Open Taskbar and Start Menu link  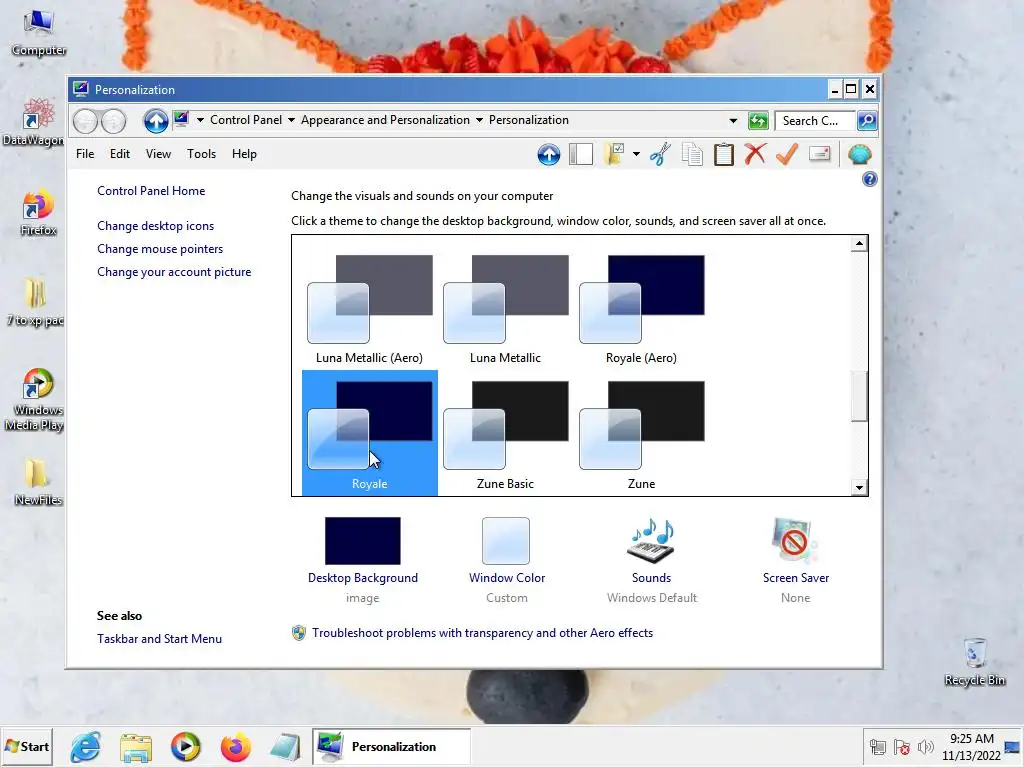(159, 639)
